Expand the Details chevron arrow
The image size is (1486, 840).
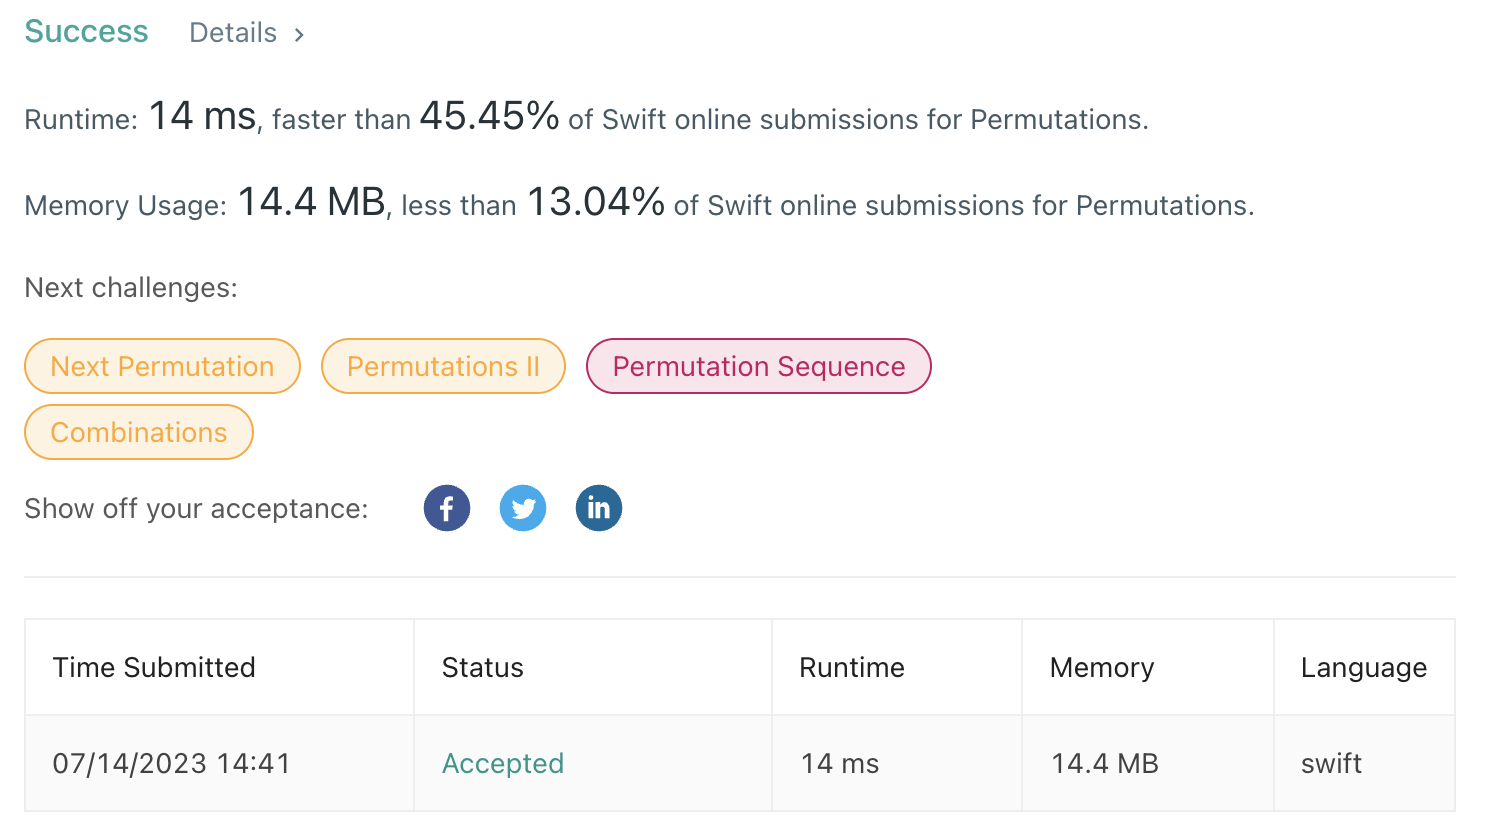click(x=299, y=34)
